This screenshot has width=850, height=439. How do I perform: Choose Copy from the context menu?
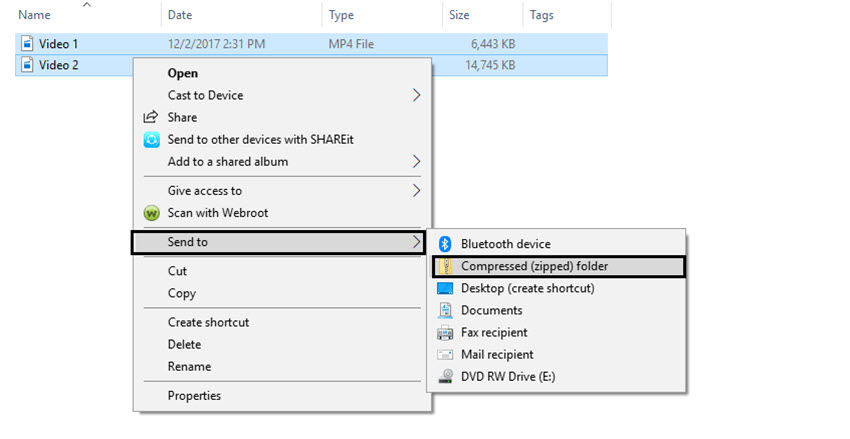(282, 293)
